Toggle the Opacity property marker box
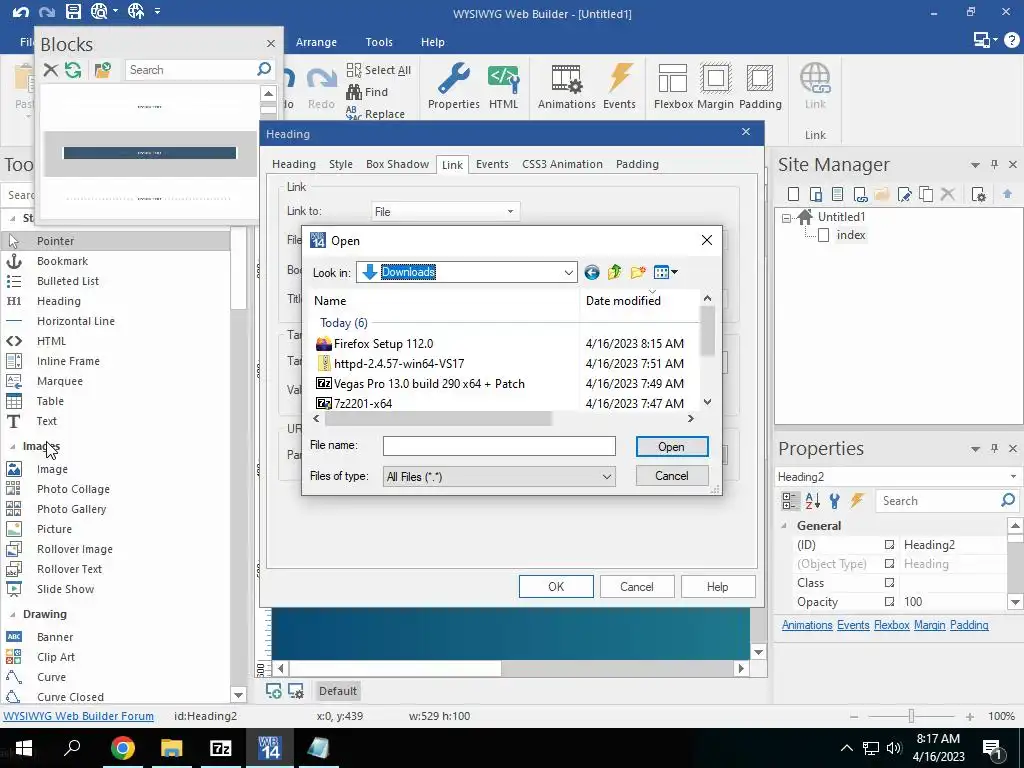 pyautogui.click(x=889, y=601)
